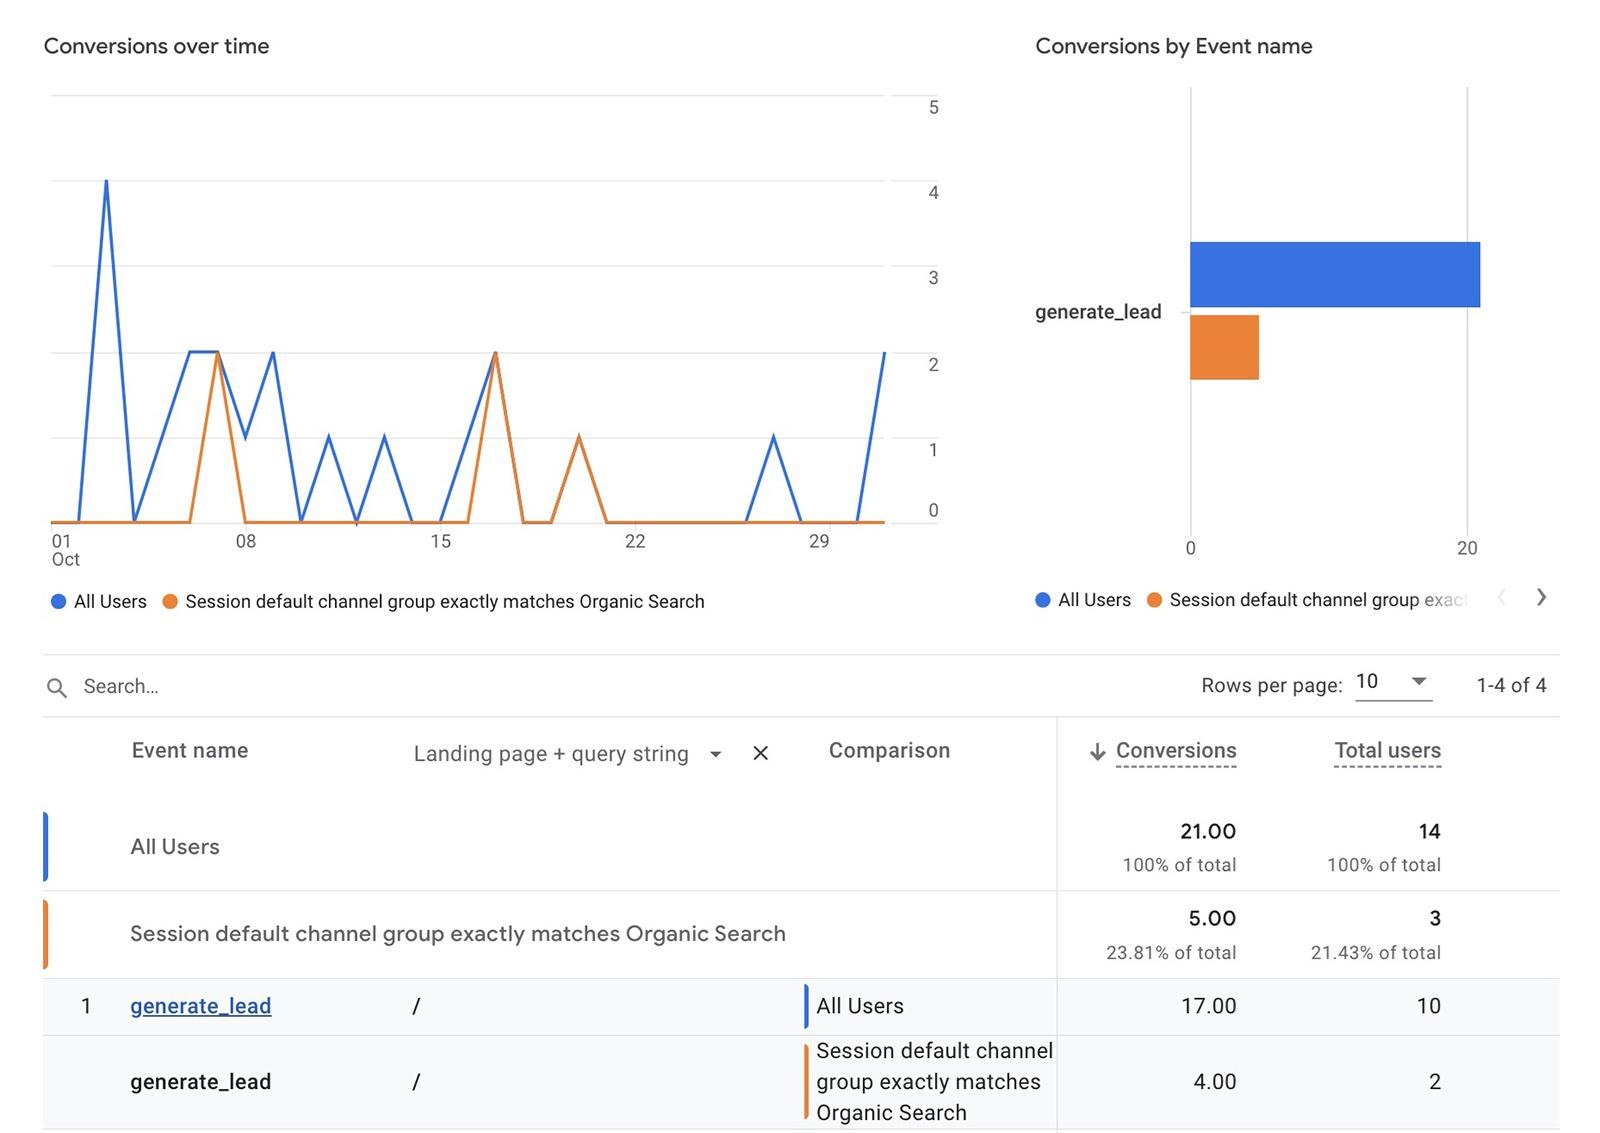Image resolution: width=1600 pixels, height=1133 pixels.
Task: Click the 14 total users value
Action: coord(1429,831)
